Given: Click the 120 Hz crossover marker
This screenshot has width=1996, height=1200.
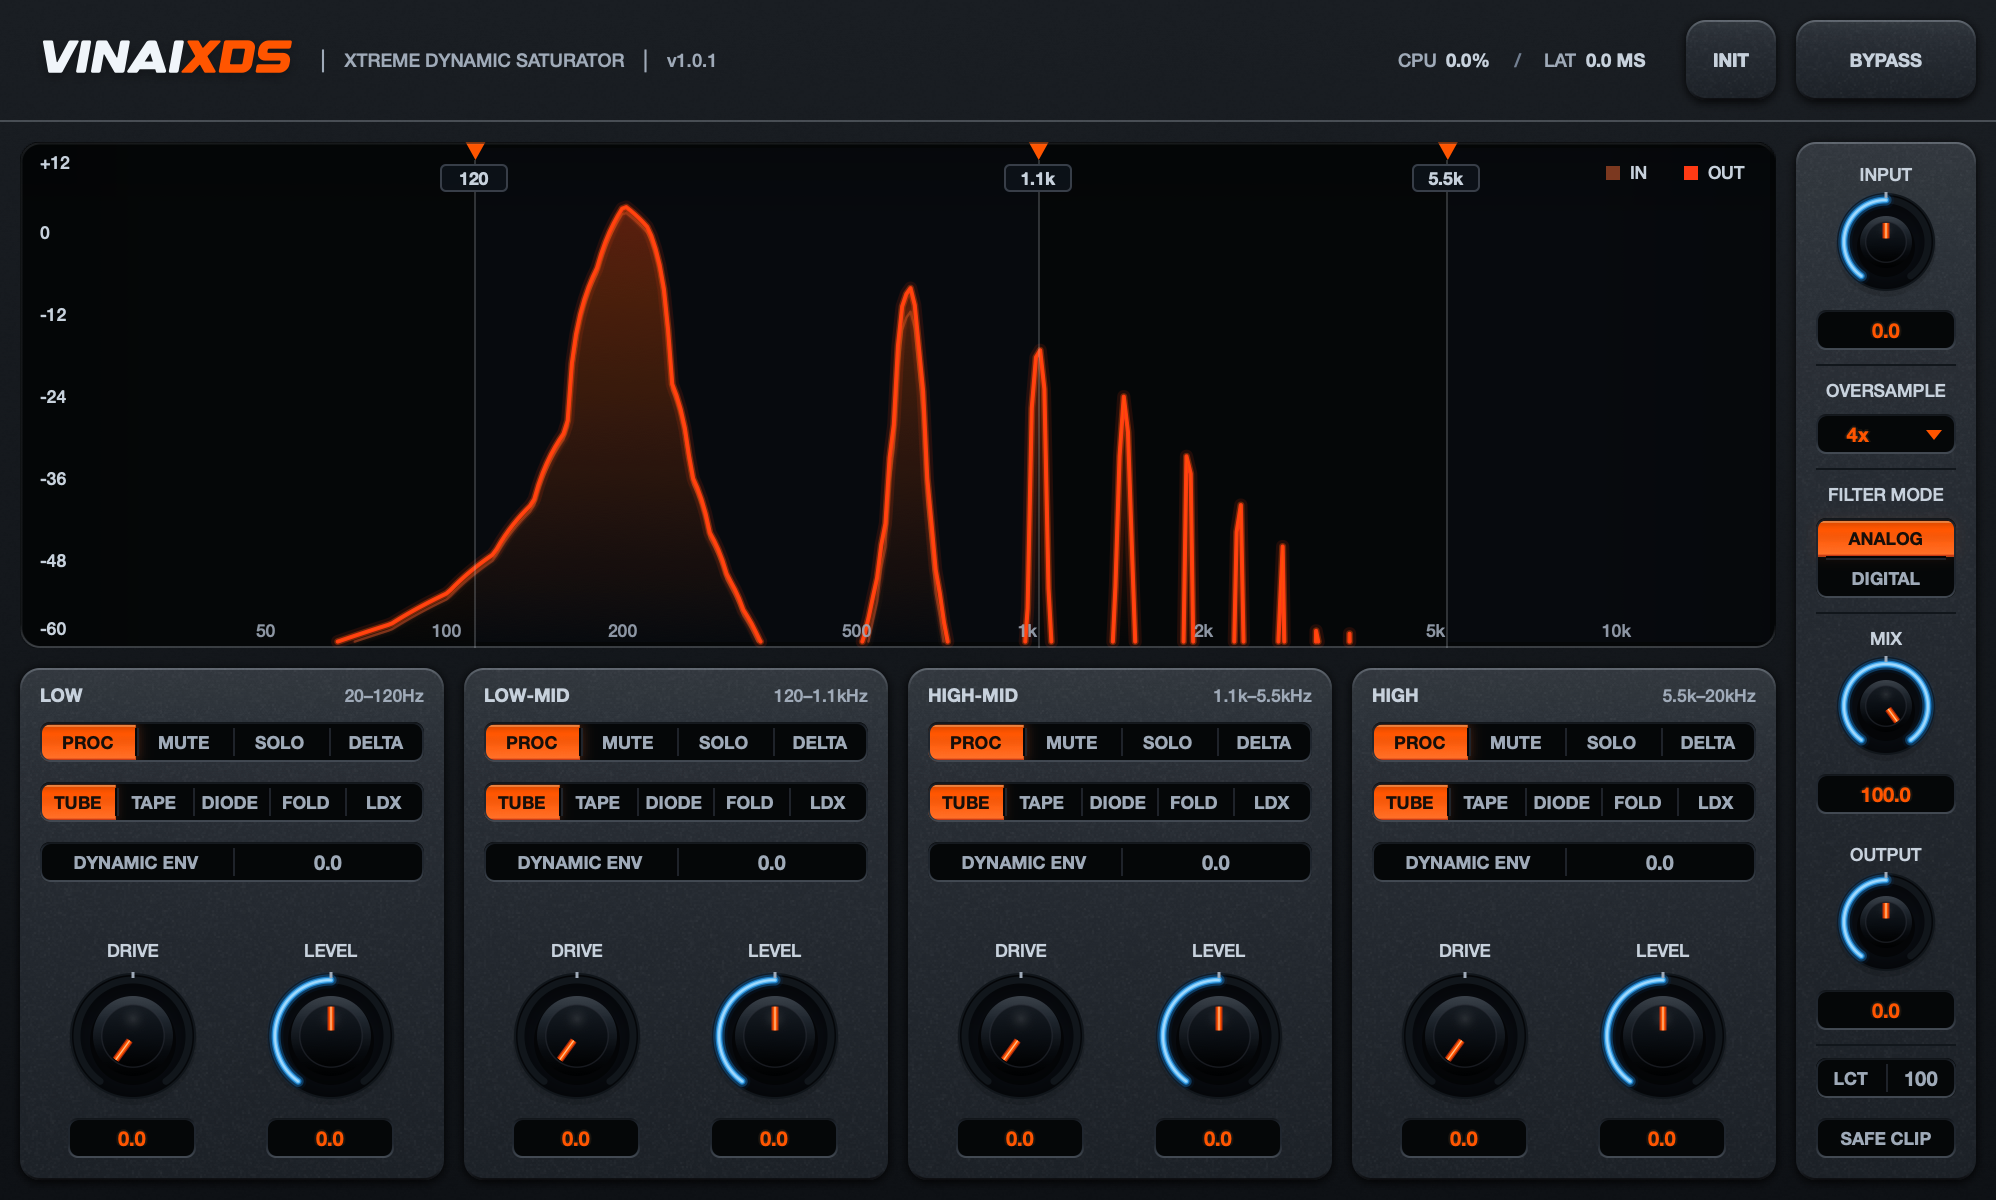Looking at the screenshot, I should pyautogui.click(x=474, y=178).
